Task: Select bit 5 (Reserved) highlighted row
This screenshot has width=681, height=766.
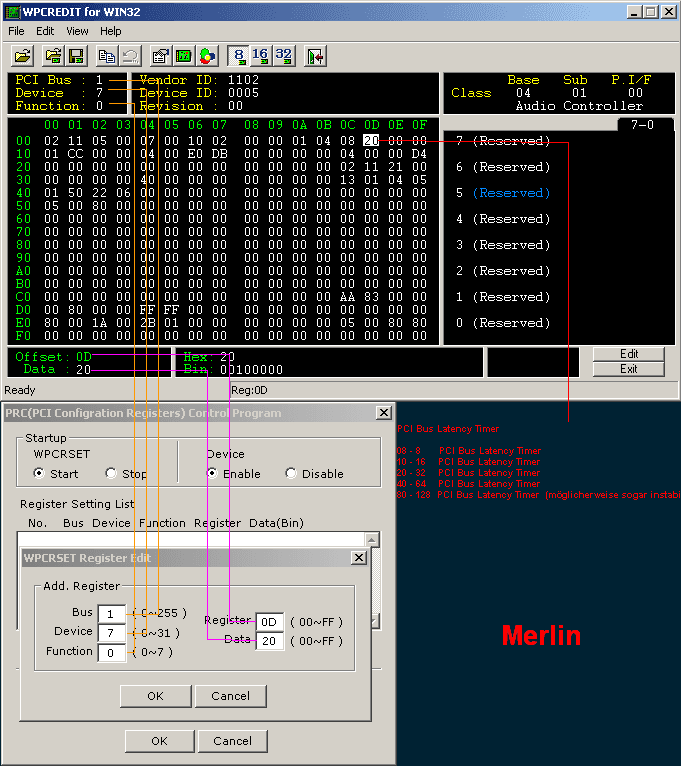Action: click(x=503, y=193)
